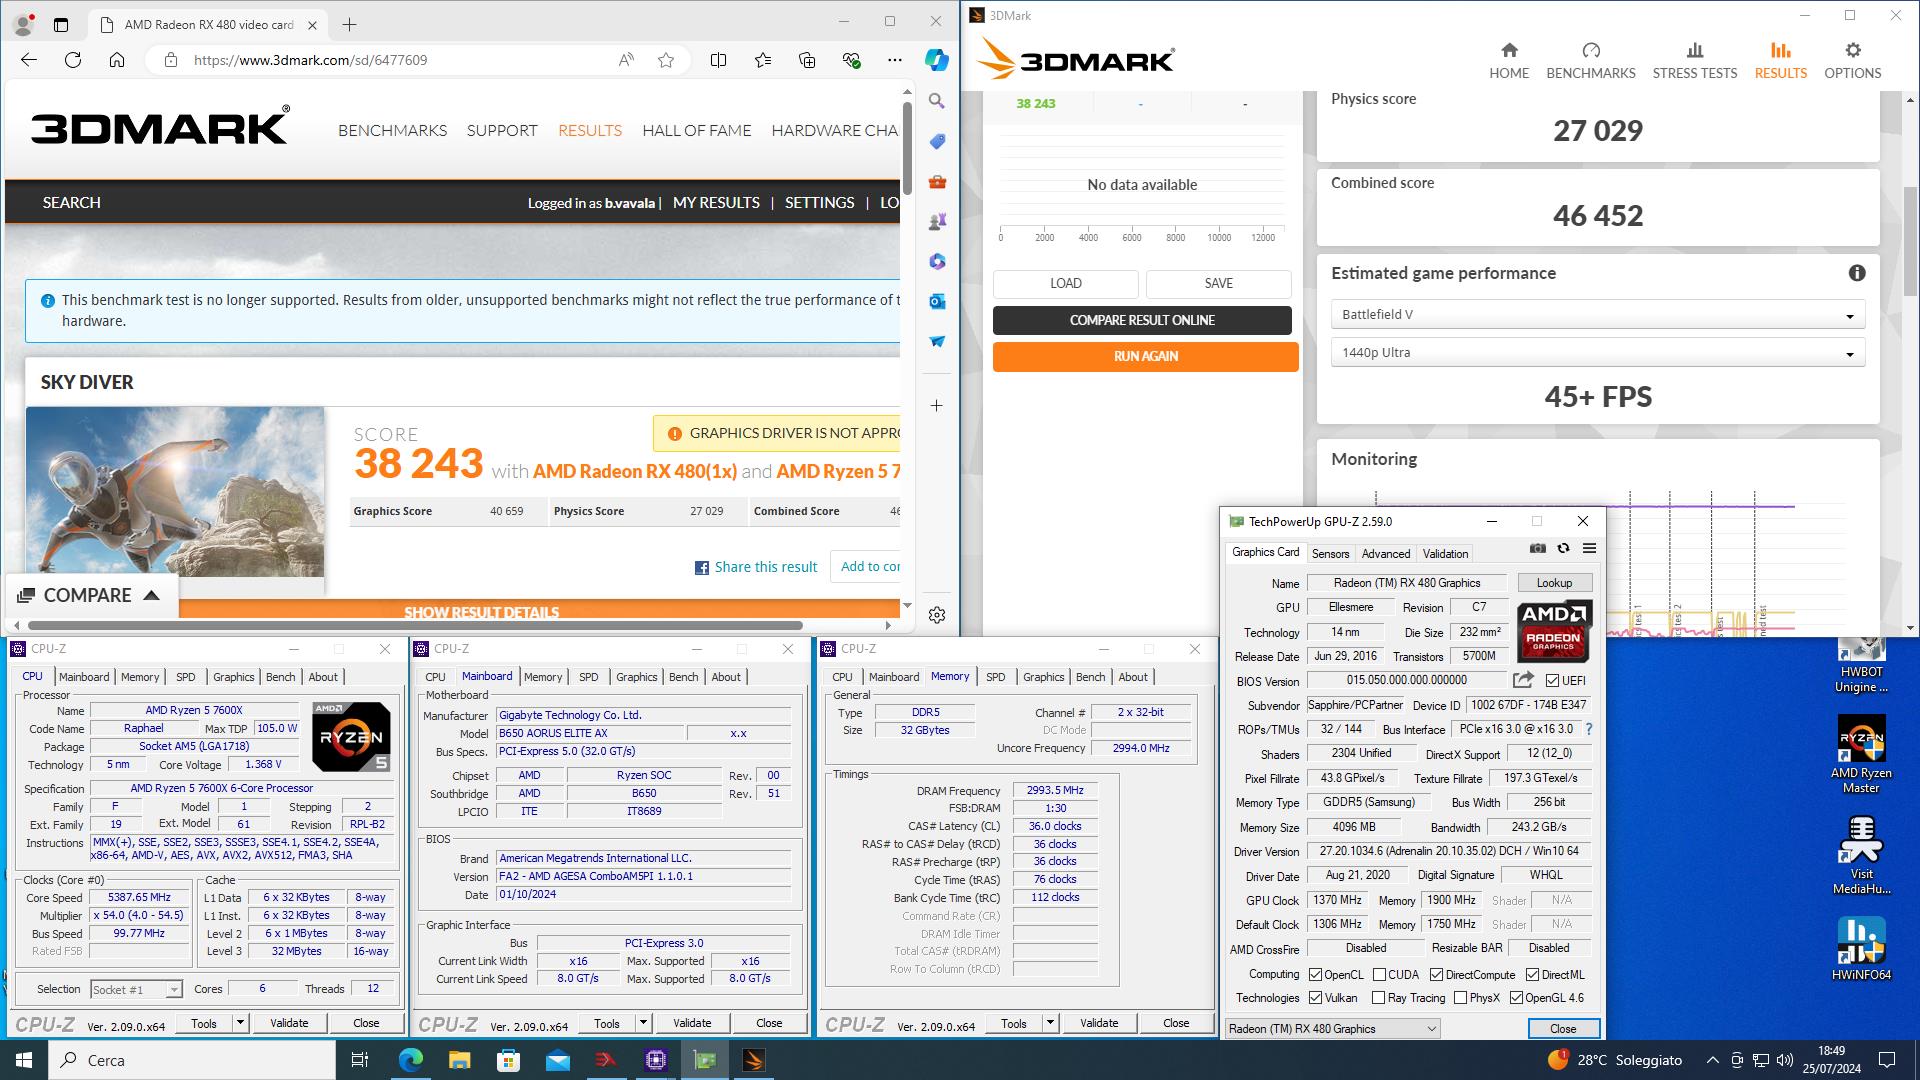1920x1080 pixels.
Task: Open File Explorer from the taskbar
Action: (459, 1060)
